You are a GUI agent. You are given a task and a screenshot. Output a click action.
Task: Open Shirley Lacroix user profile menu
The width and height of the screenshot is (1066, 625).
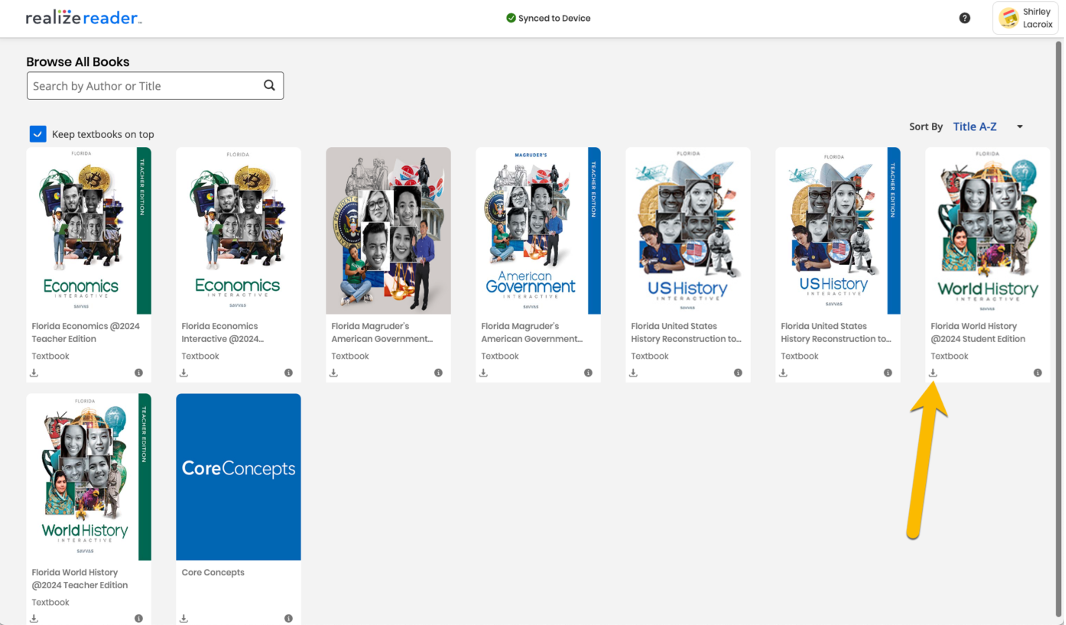[x=1025, y=18]
